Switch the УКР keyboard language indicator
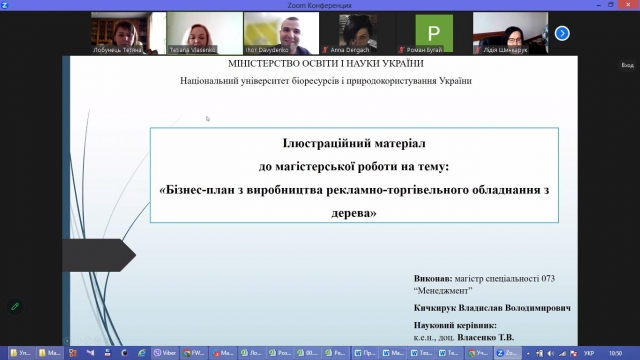640x360 pixels. pyautogui.click(x=589, y=353)
